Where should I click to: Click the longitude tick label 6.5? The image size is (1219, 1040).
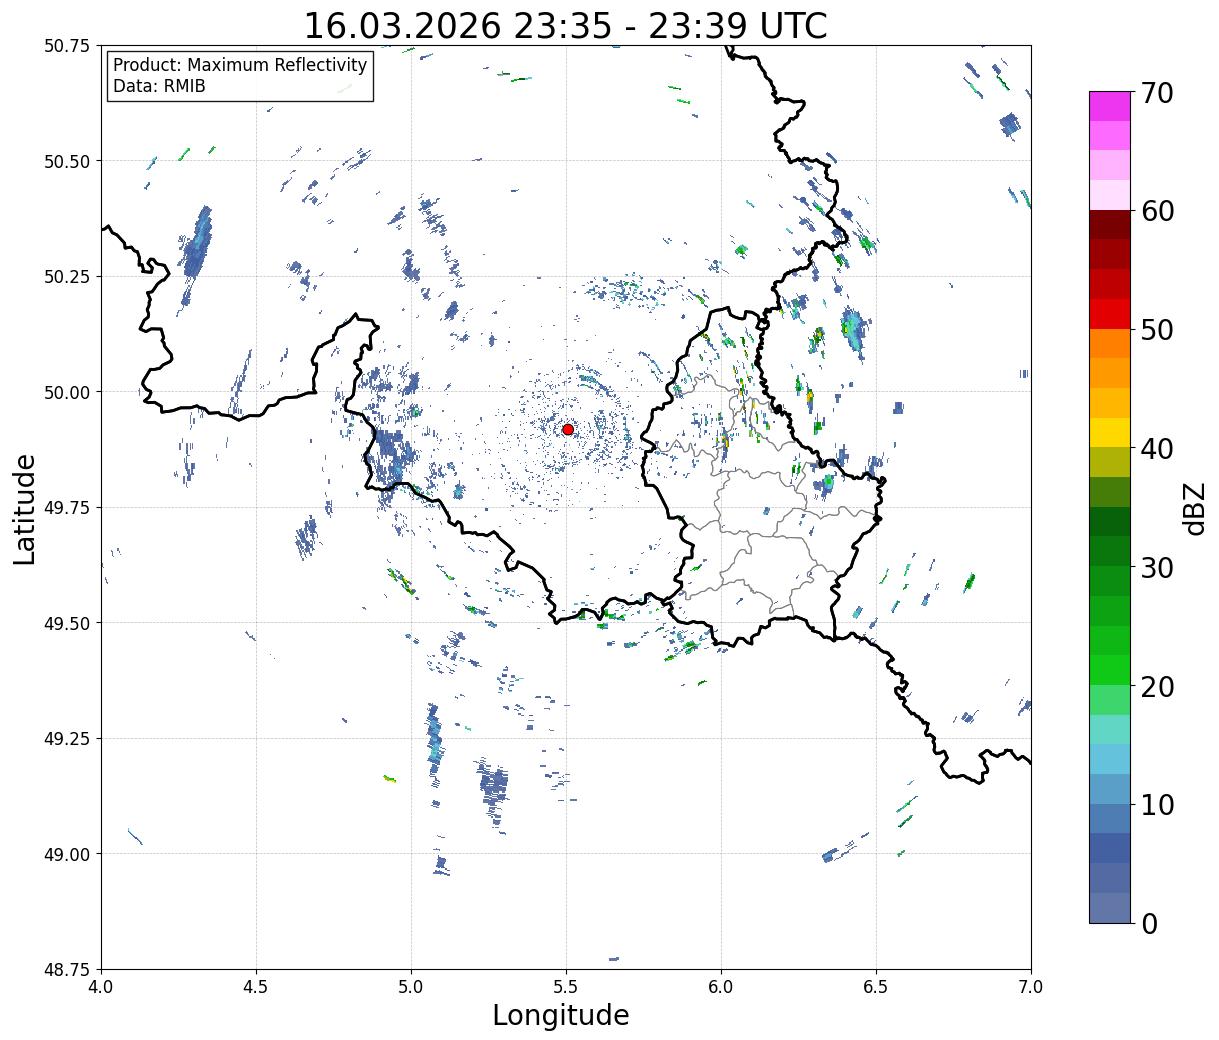tap(876, 986)
